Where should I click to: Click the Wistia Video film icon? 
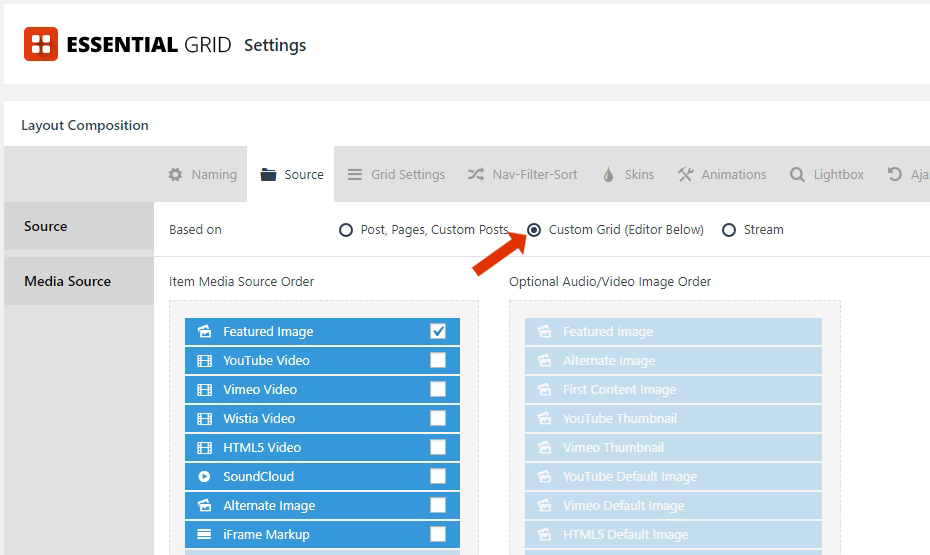205,419
